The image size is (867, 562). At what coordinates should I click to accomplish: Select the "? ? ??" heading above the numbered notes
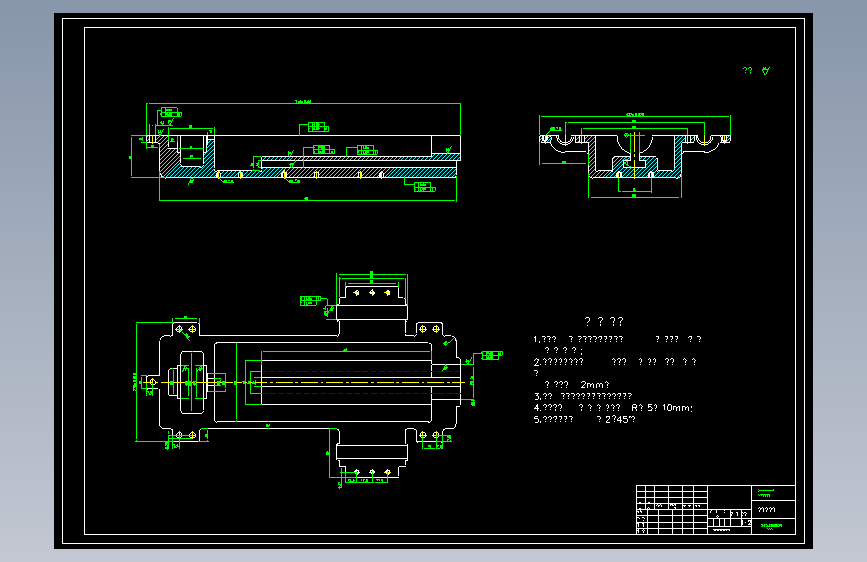click(604, 321)
